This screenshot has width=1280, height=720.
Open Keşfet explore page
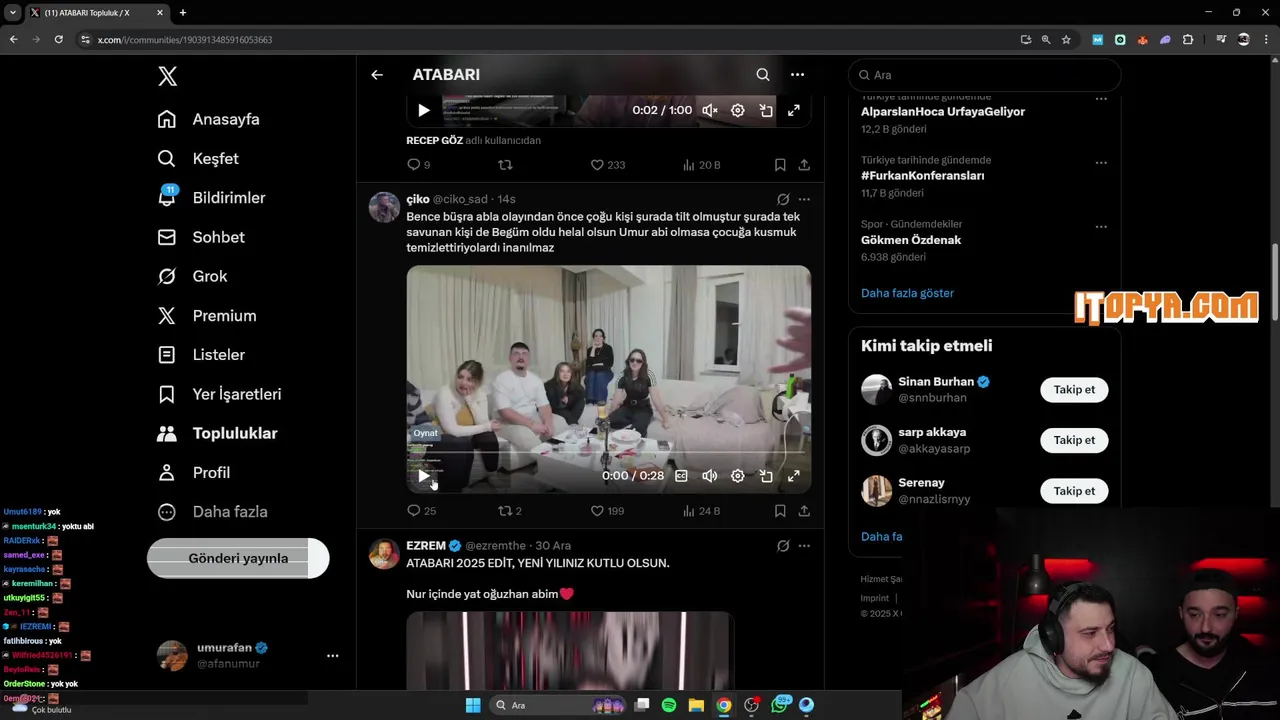point(198,158)
